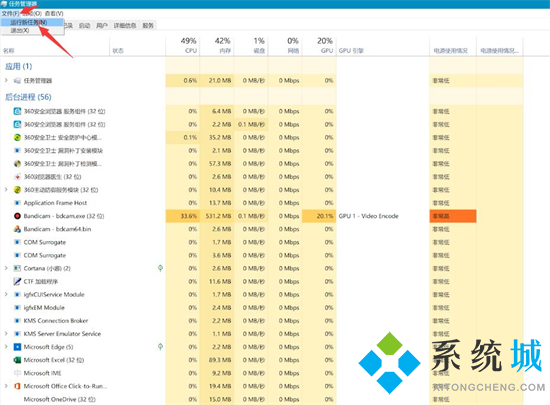
Task: Sort by the 1% 磁盘 column header
Action: click(x=251, y=46)
